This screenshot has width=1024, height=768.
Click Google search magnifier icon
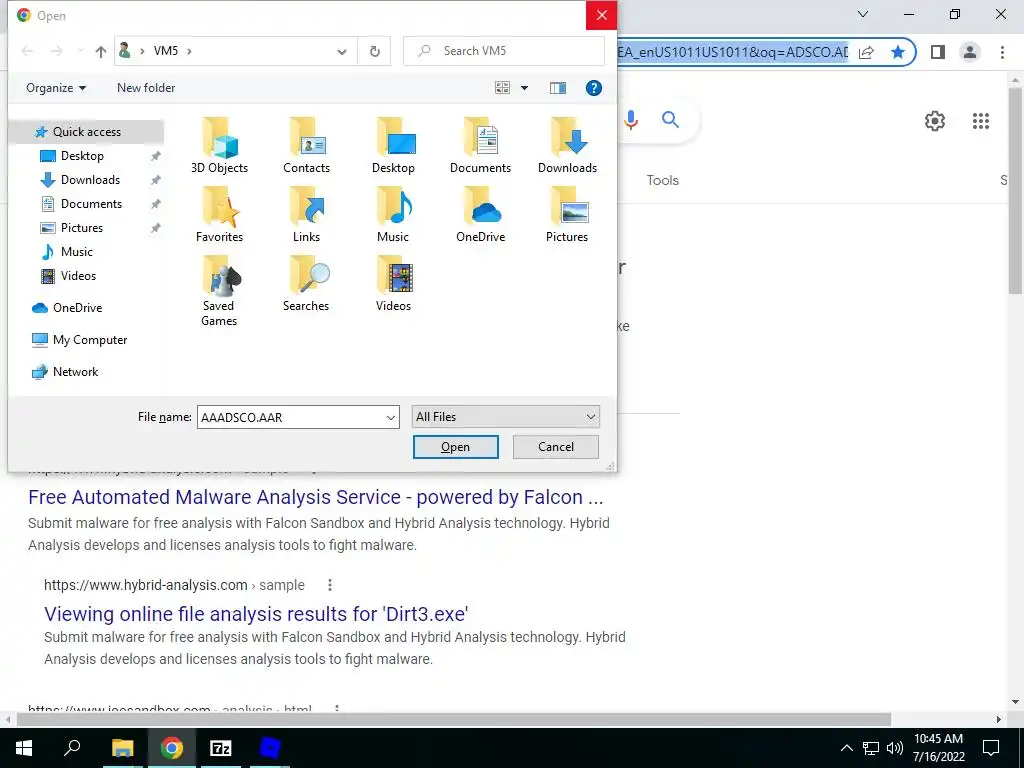click(x=670, y=120)
